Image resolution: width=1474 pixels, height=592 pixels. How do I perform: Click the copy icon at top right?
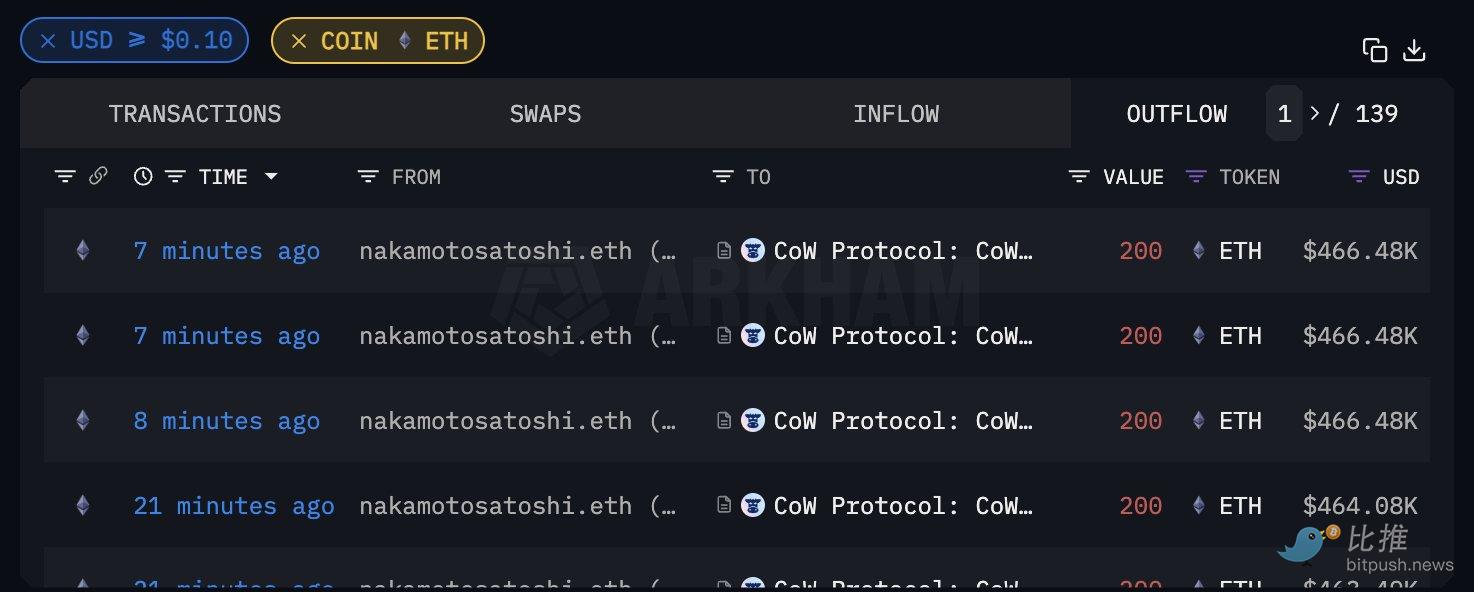(1375, 51)
